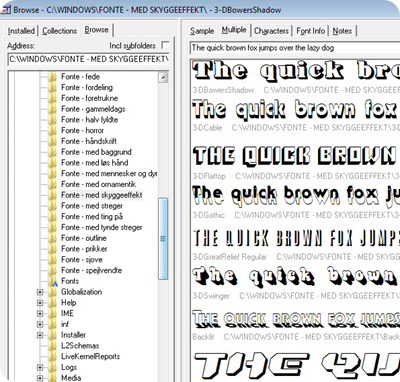
Task: Expand the Help folder node
Action: tap(40, 303)
